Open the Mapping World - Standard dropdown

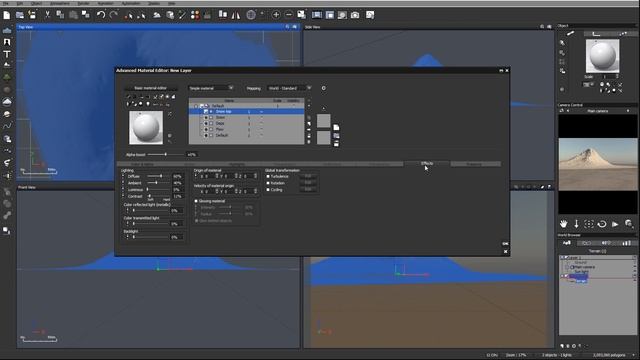point(289,88)
